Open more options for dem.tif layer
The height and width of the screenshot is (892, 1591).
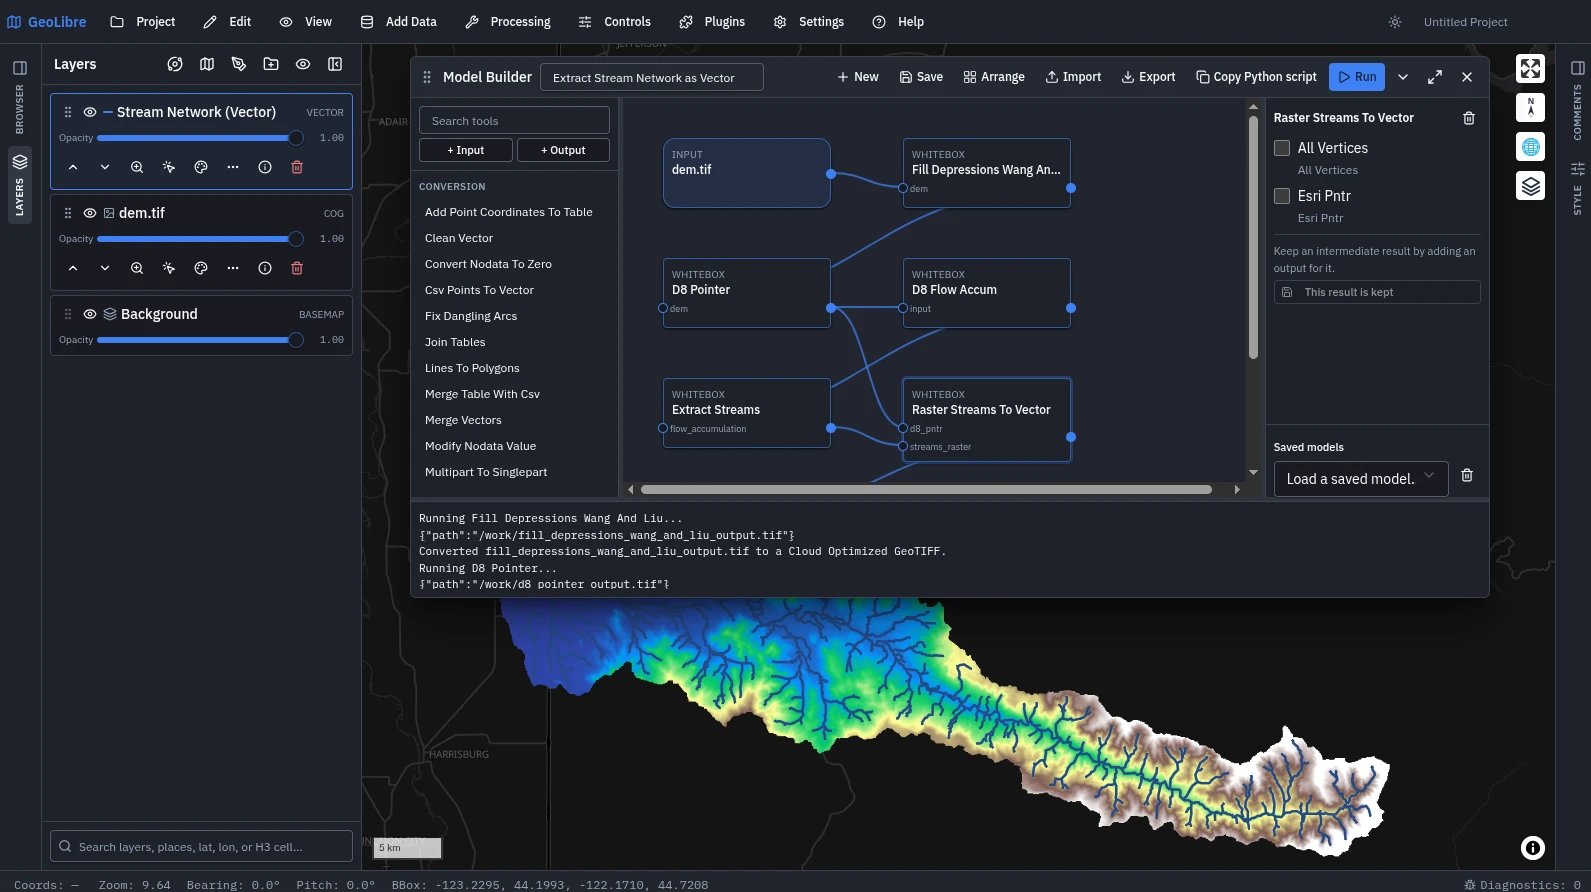click(x=233, y=268)
